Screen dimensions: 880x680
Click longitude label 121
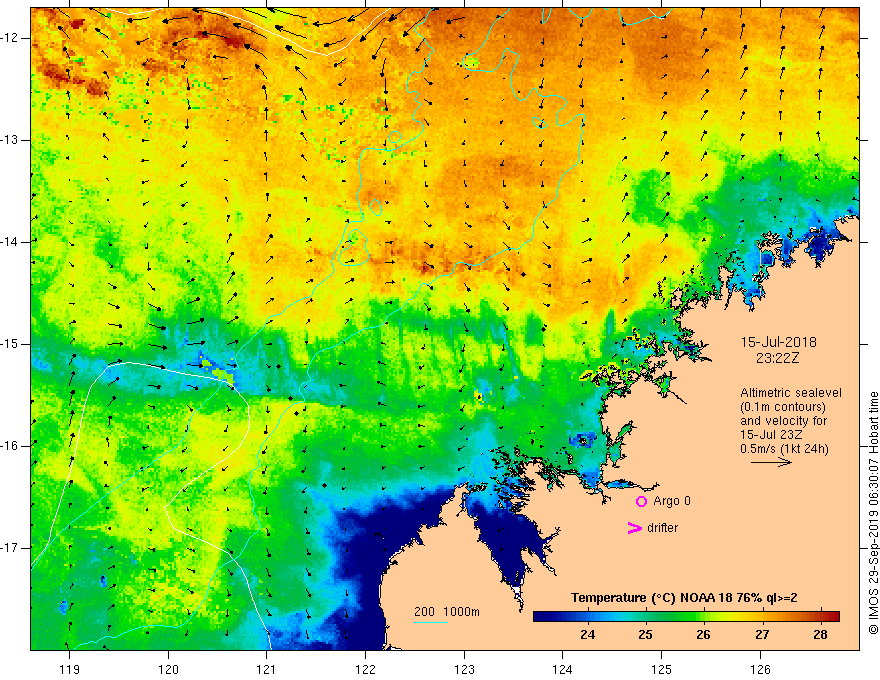pos(267,669)
